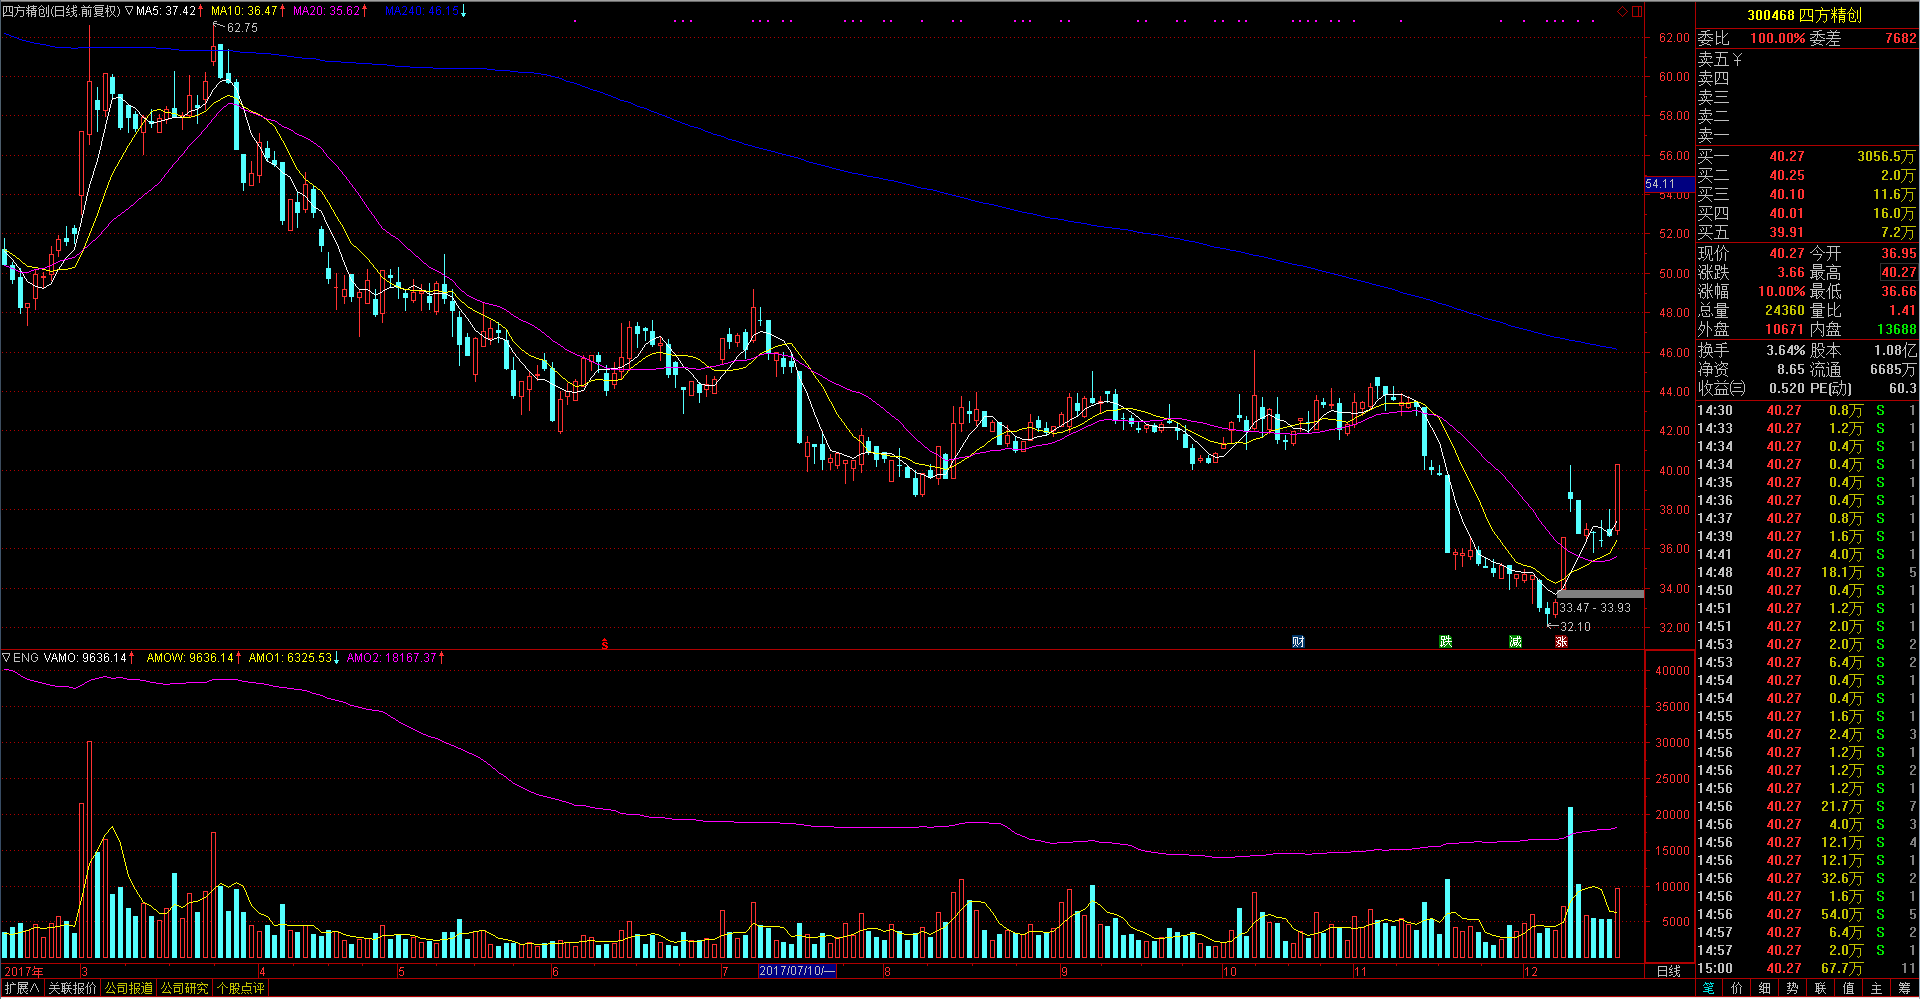Open the chart type dropdown next to 四方精创
The image size is (1920, 999).
tap(129, 11)
